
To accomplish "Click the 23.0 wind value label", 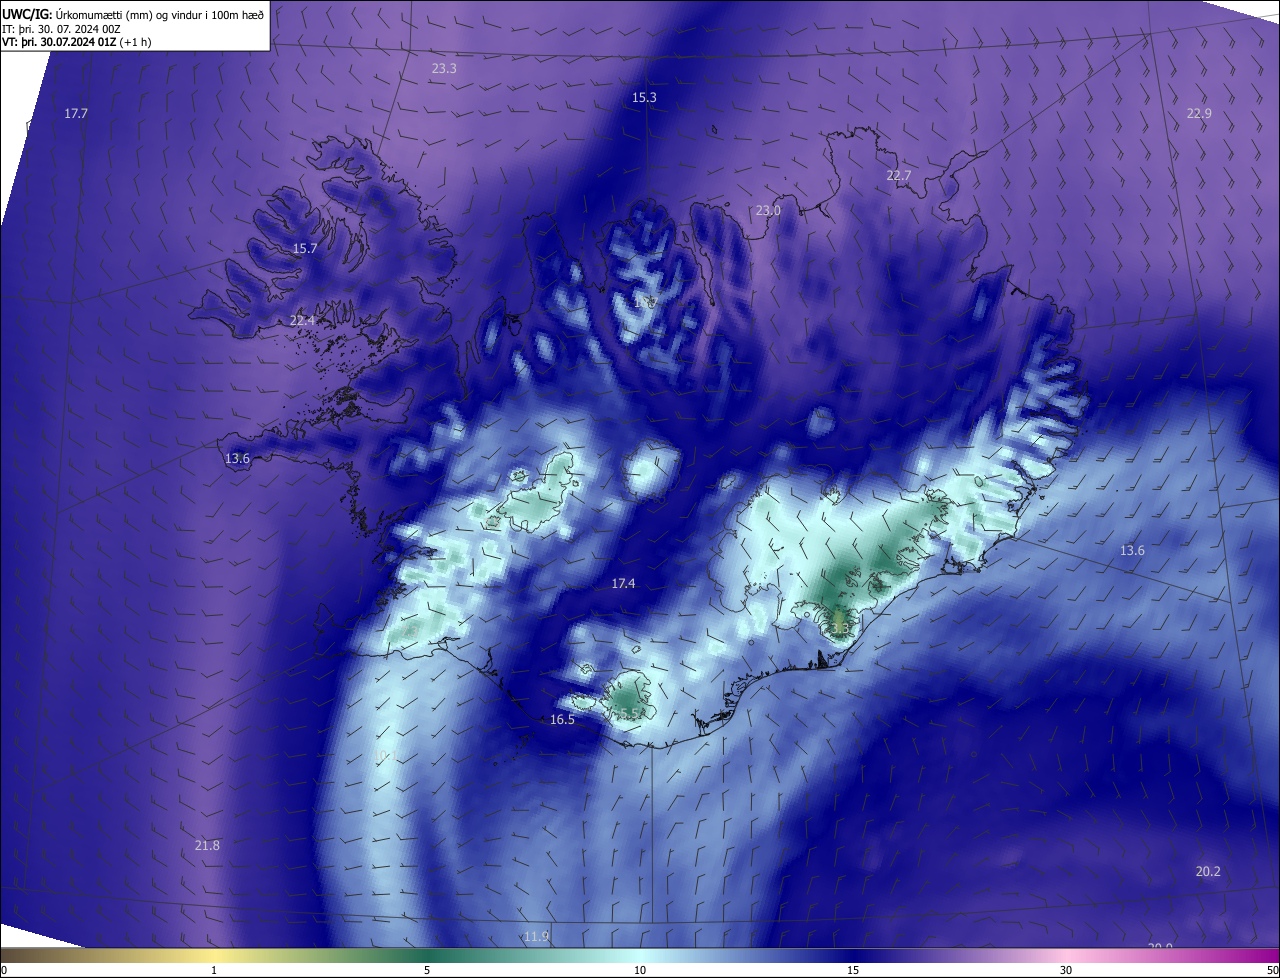I will (x=767, y=211).
